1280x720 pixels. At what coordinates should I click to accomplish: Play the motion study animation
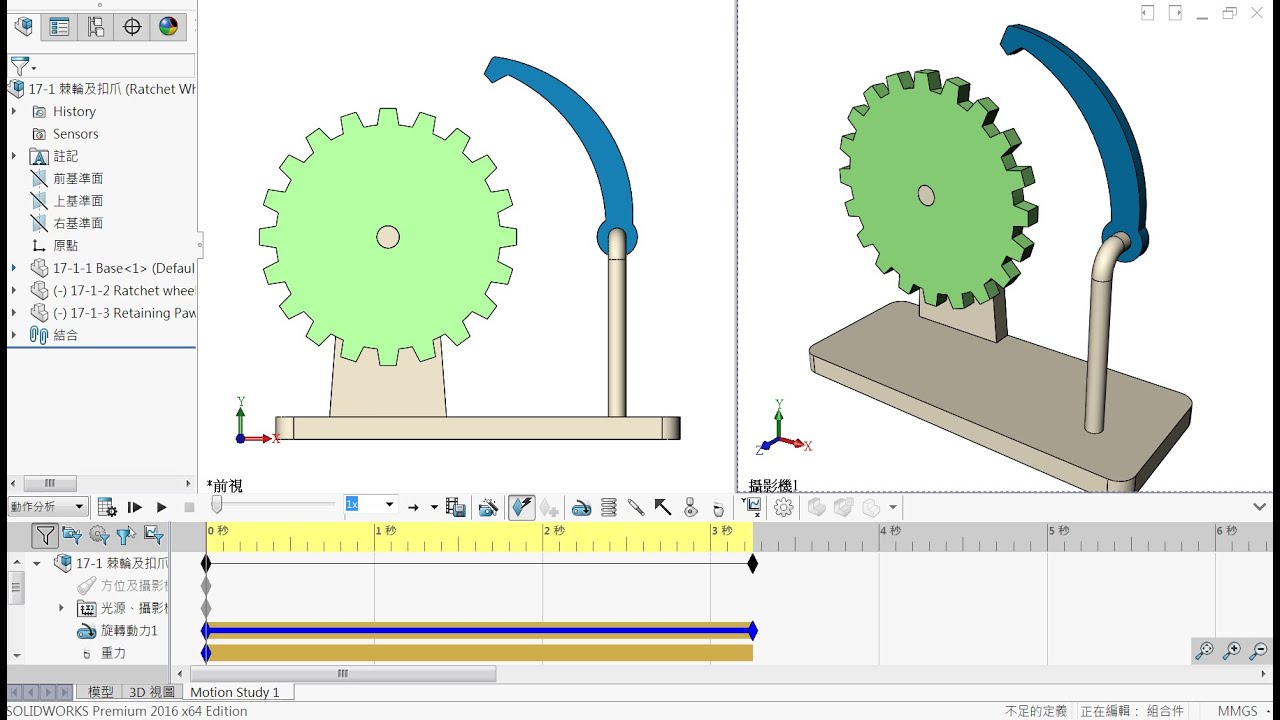coord(161,508)
